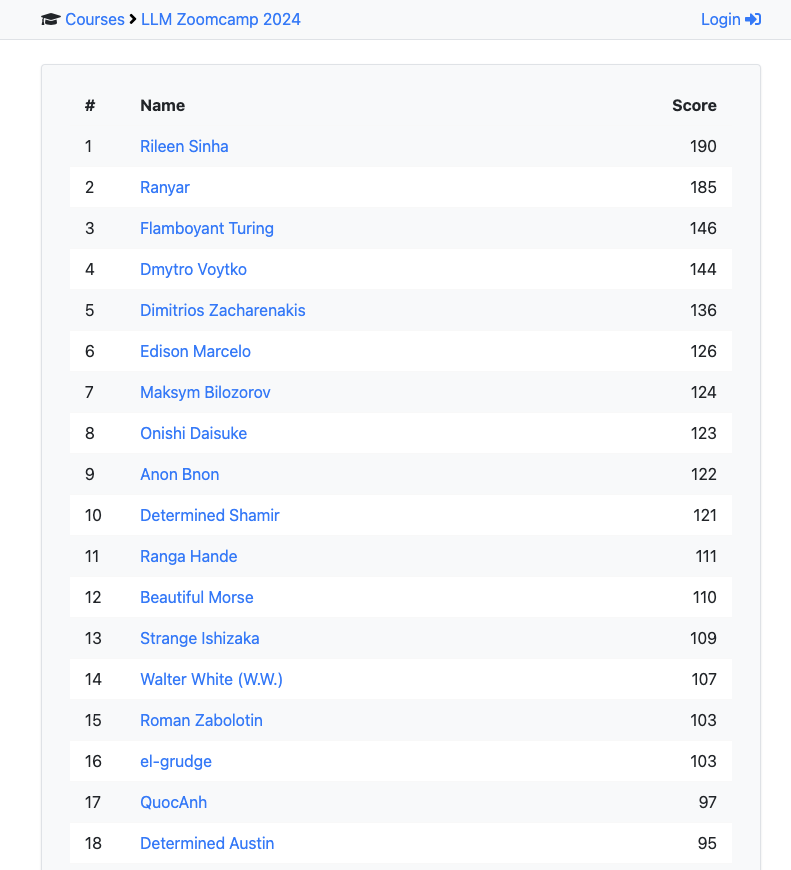
Task: Open Determined Shamir's profile
Action: [x=209, y=515]
